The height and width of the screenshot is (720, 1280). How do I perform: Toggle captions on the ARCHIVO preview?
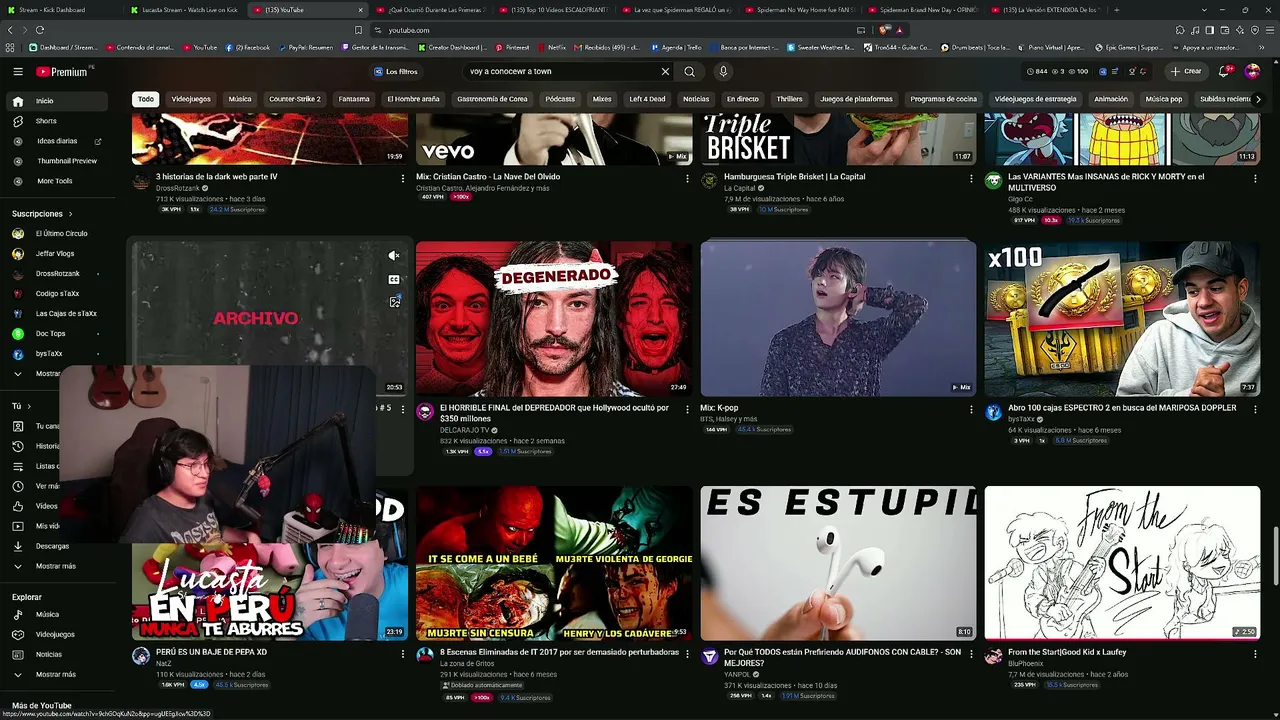(394, 279)
